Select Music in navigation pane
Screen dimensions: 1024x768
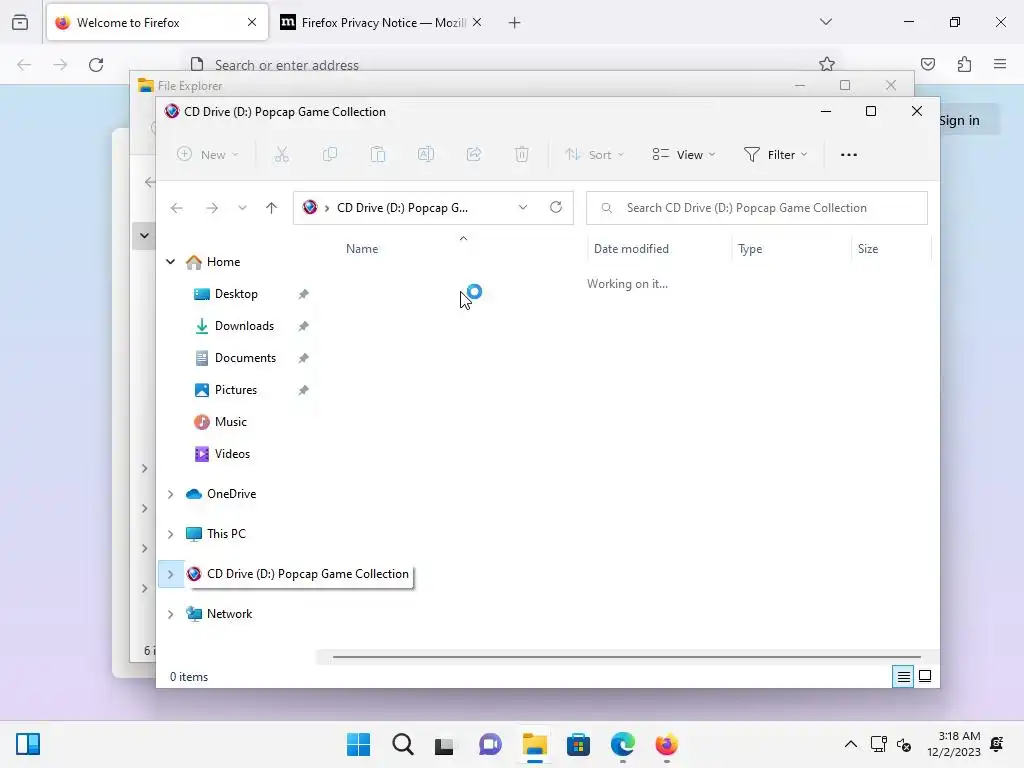coord(230,422)
